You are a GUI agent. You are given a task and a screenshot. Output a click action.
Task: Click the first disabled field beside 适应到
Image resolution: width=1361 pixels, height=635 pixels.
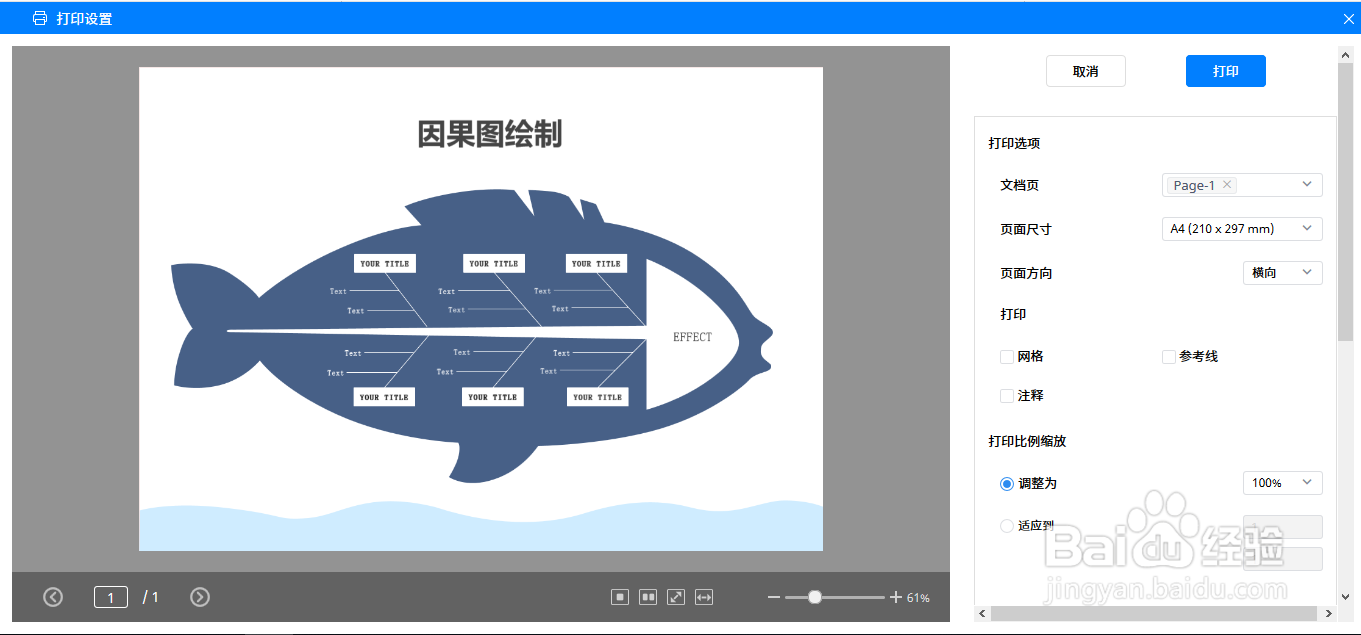pyautogui.click(x=1283, y=527)
